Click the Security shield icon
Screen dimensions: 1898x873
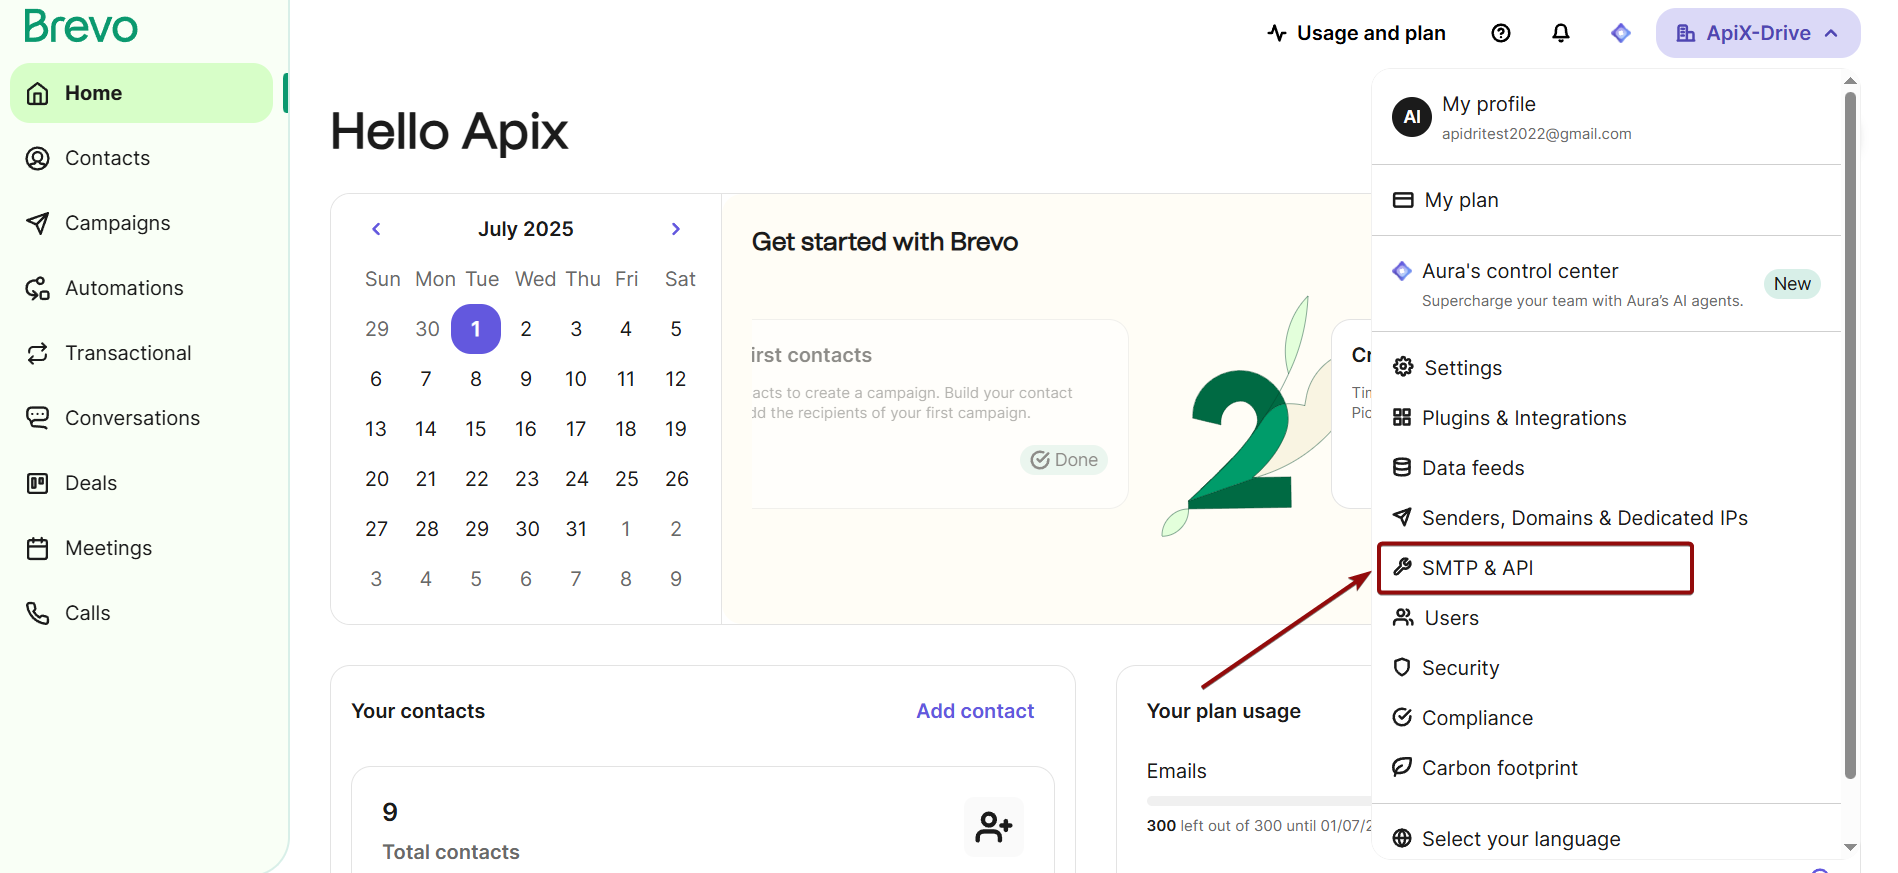click(x=1402, y=667)
